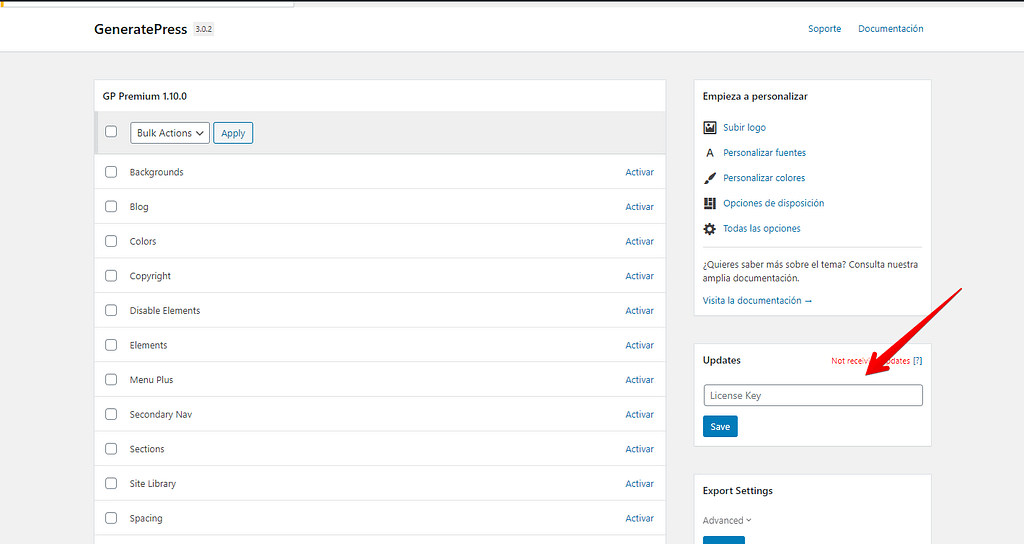Activate the Site Library module

click(x=639, y=483)
